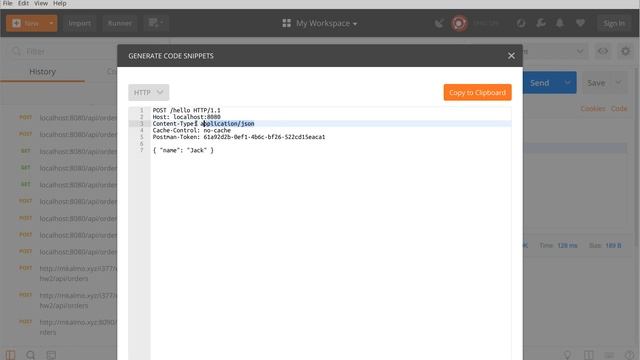This screenshot has width=640, height=360.
Task: Click the Postman-Token header line
Action: (x=239, y=137)
